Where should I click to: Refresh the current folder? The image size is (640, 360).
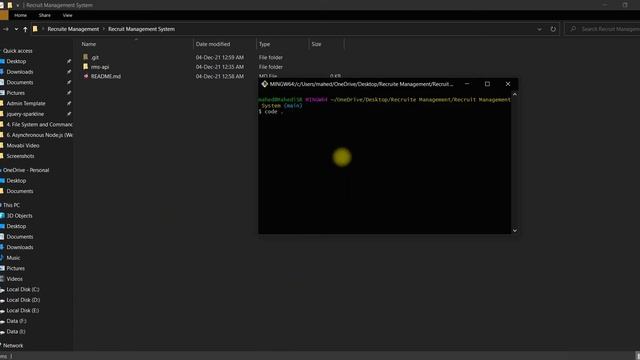[553, 29]
